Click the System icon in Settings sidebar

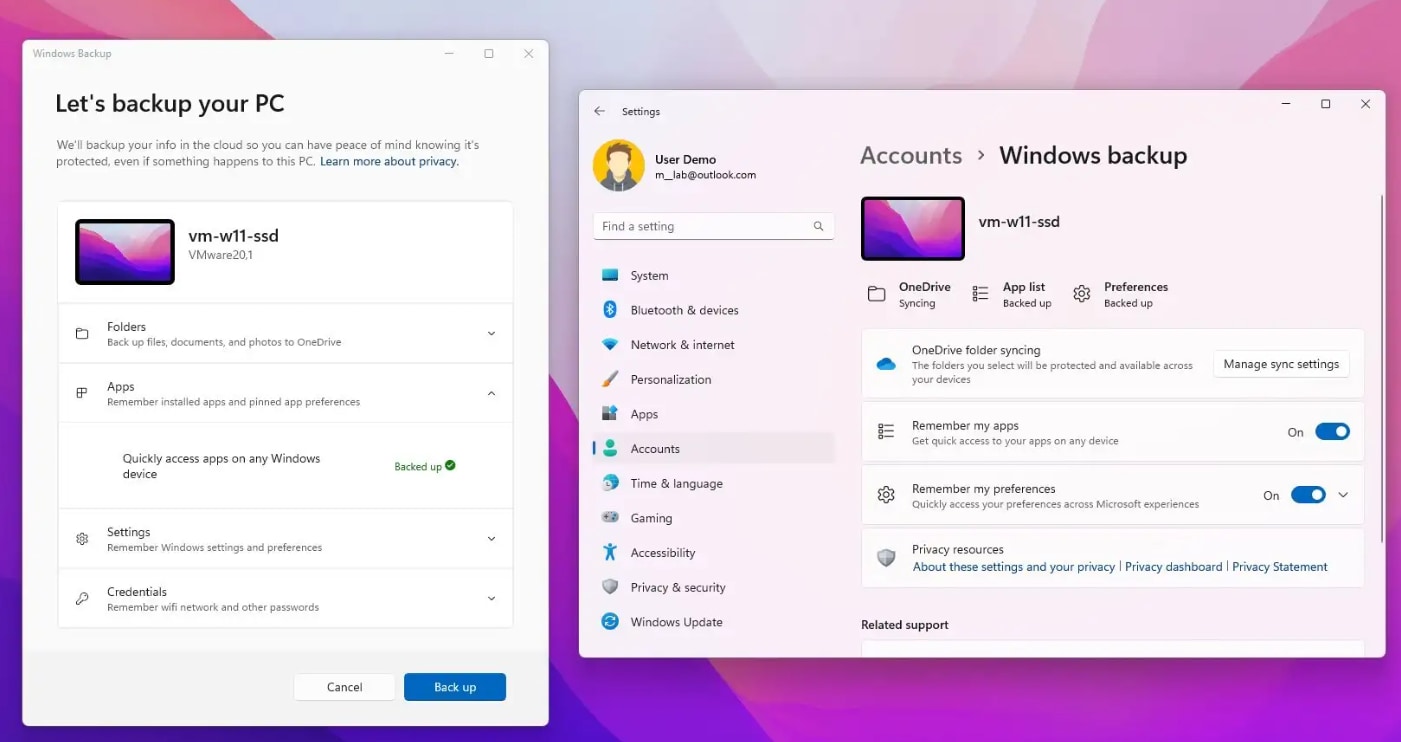point(610,275)
